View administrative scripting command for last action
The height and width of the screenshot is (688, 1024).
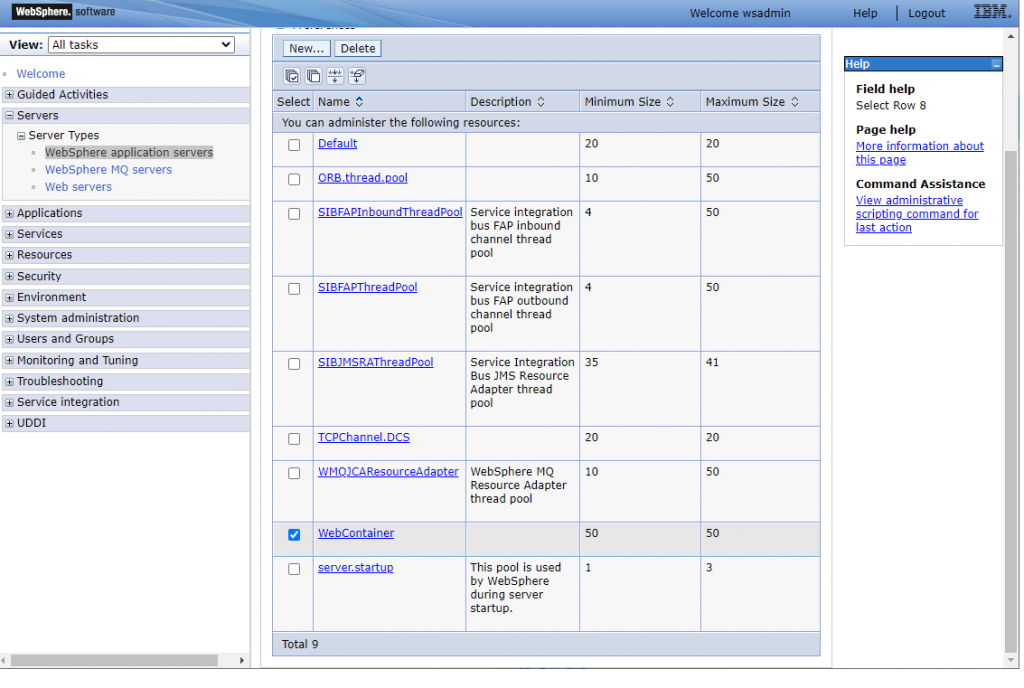pos(917,214)
